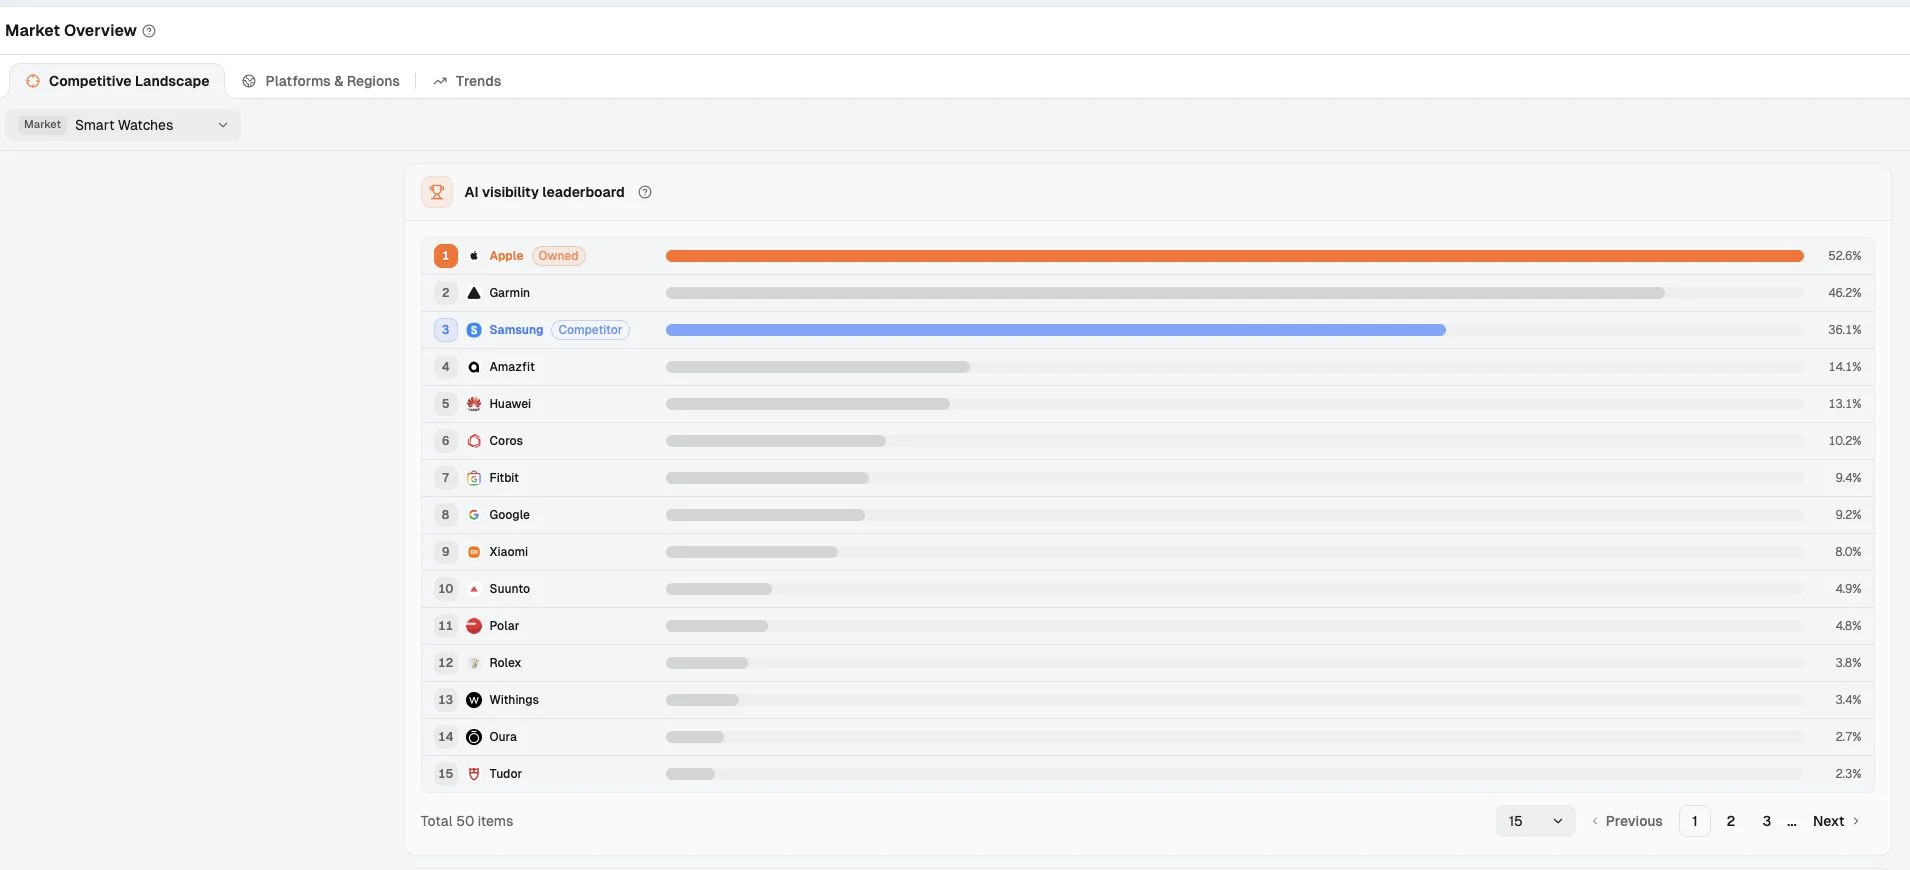Click the Samsung brand name
Viewport: 1910px width, 870px height.
tap(516, 330)
